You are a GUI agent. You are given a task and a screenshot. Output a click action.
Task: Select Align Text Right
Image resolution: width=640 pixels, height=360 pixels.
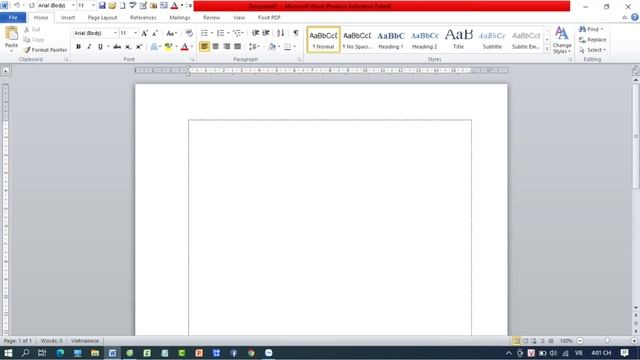[227, 47]
